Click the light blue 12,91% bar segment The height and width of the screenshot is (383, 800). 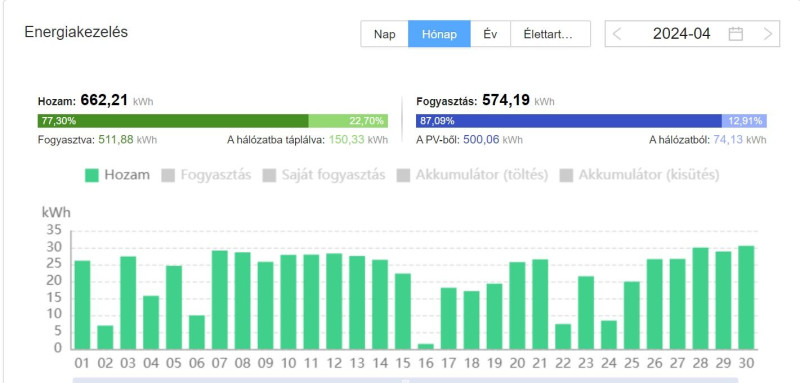[x=744, y=121]
